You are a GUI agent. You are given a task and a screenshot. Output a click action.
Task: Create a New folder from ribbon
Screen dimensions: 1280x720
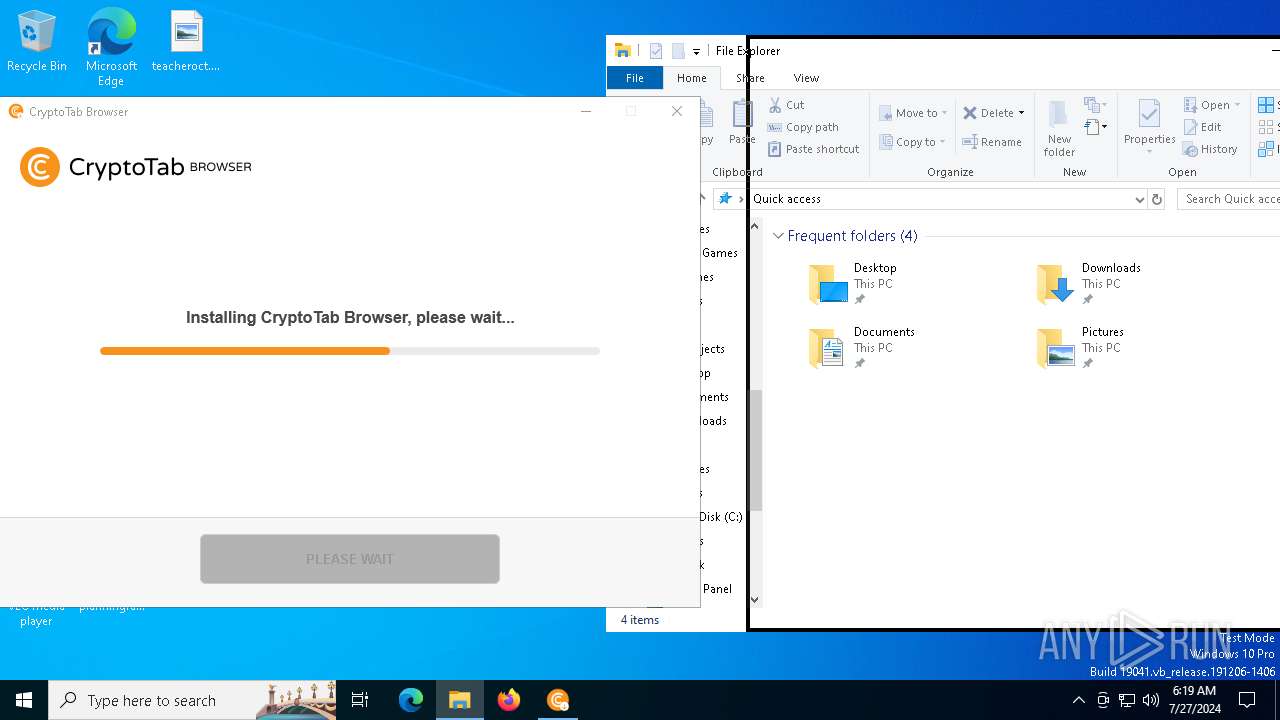[x=1059, y=128]
